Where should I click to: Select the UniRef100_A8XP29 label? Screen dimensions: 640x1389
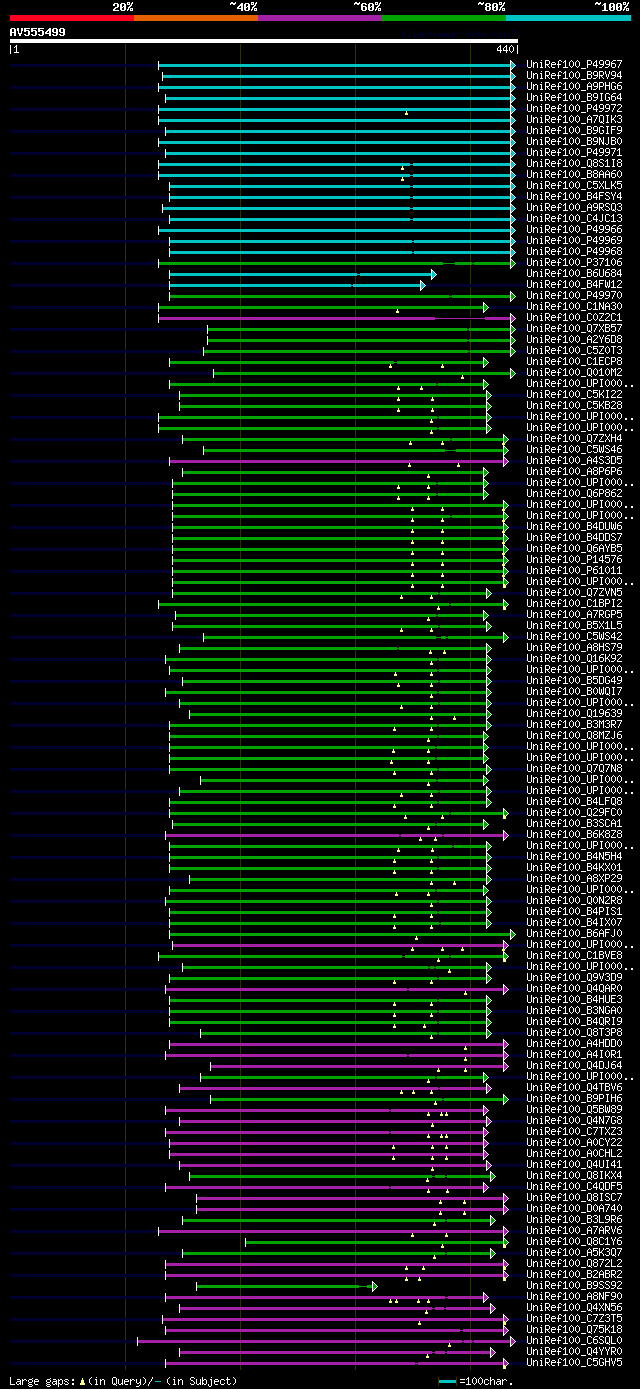click(574, 878)
